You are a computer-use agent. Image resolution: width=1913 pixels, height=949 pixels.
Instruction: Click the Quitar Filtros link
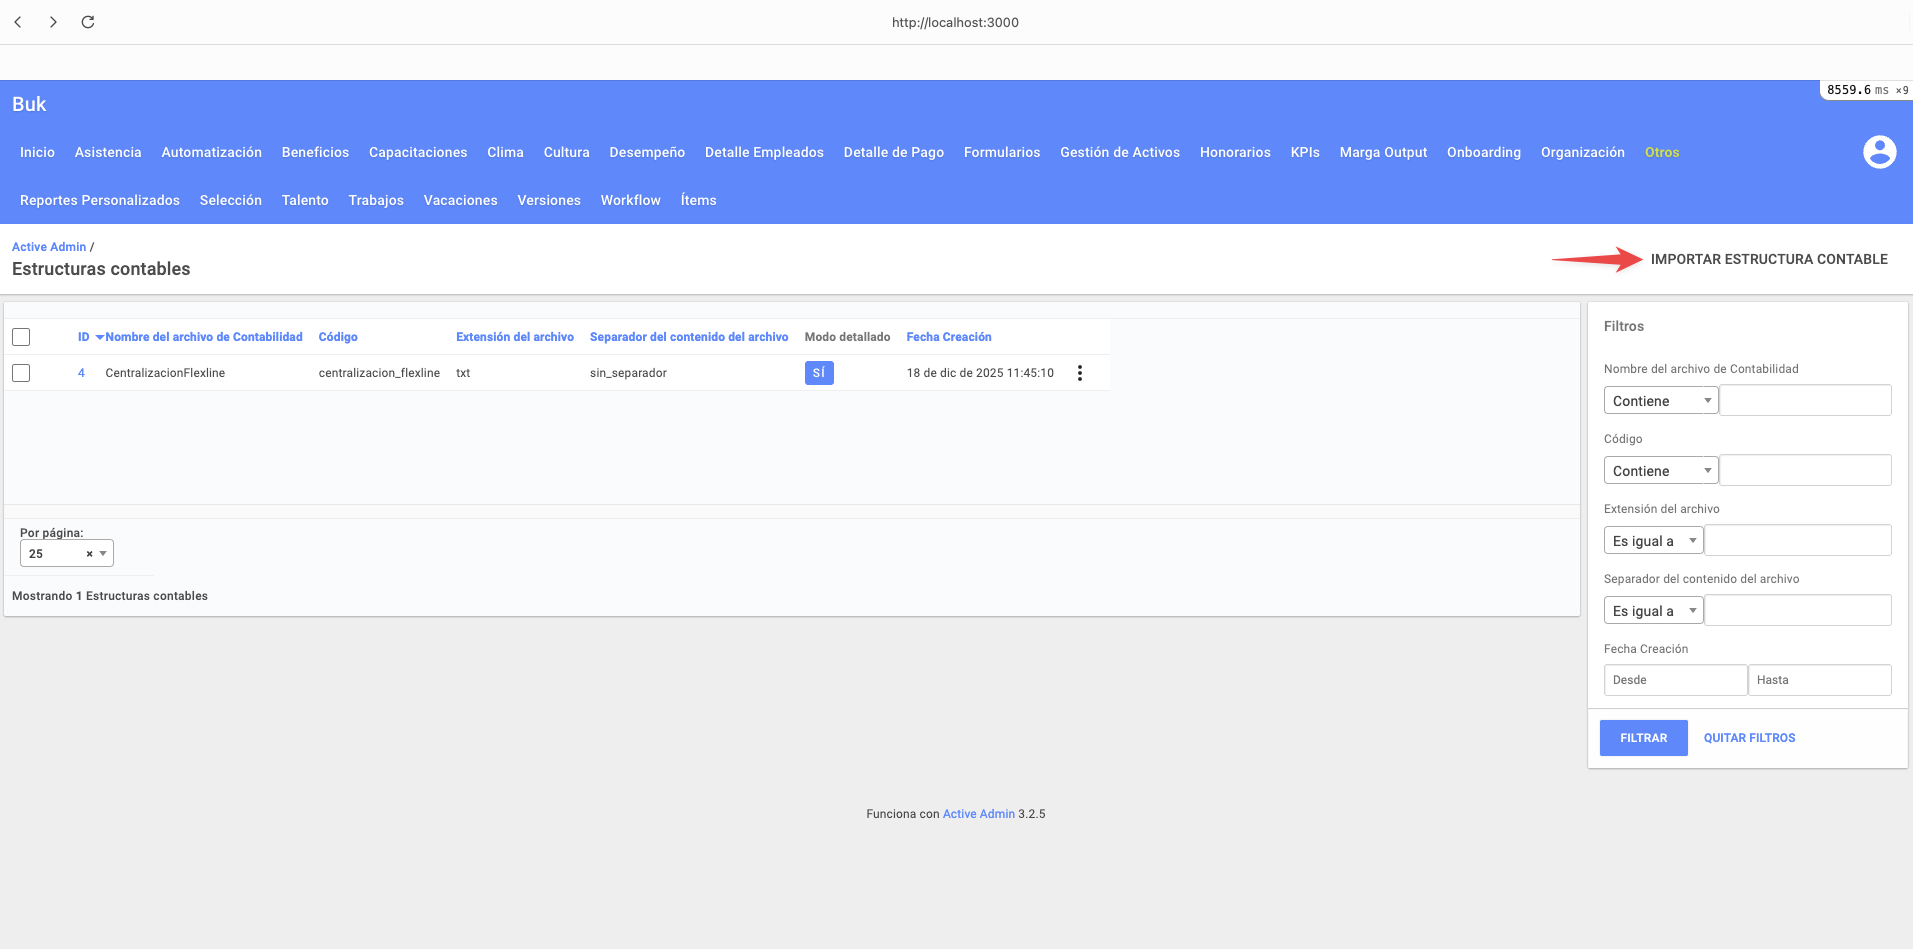click(1749, 738)
